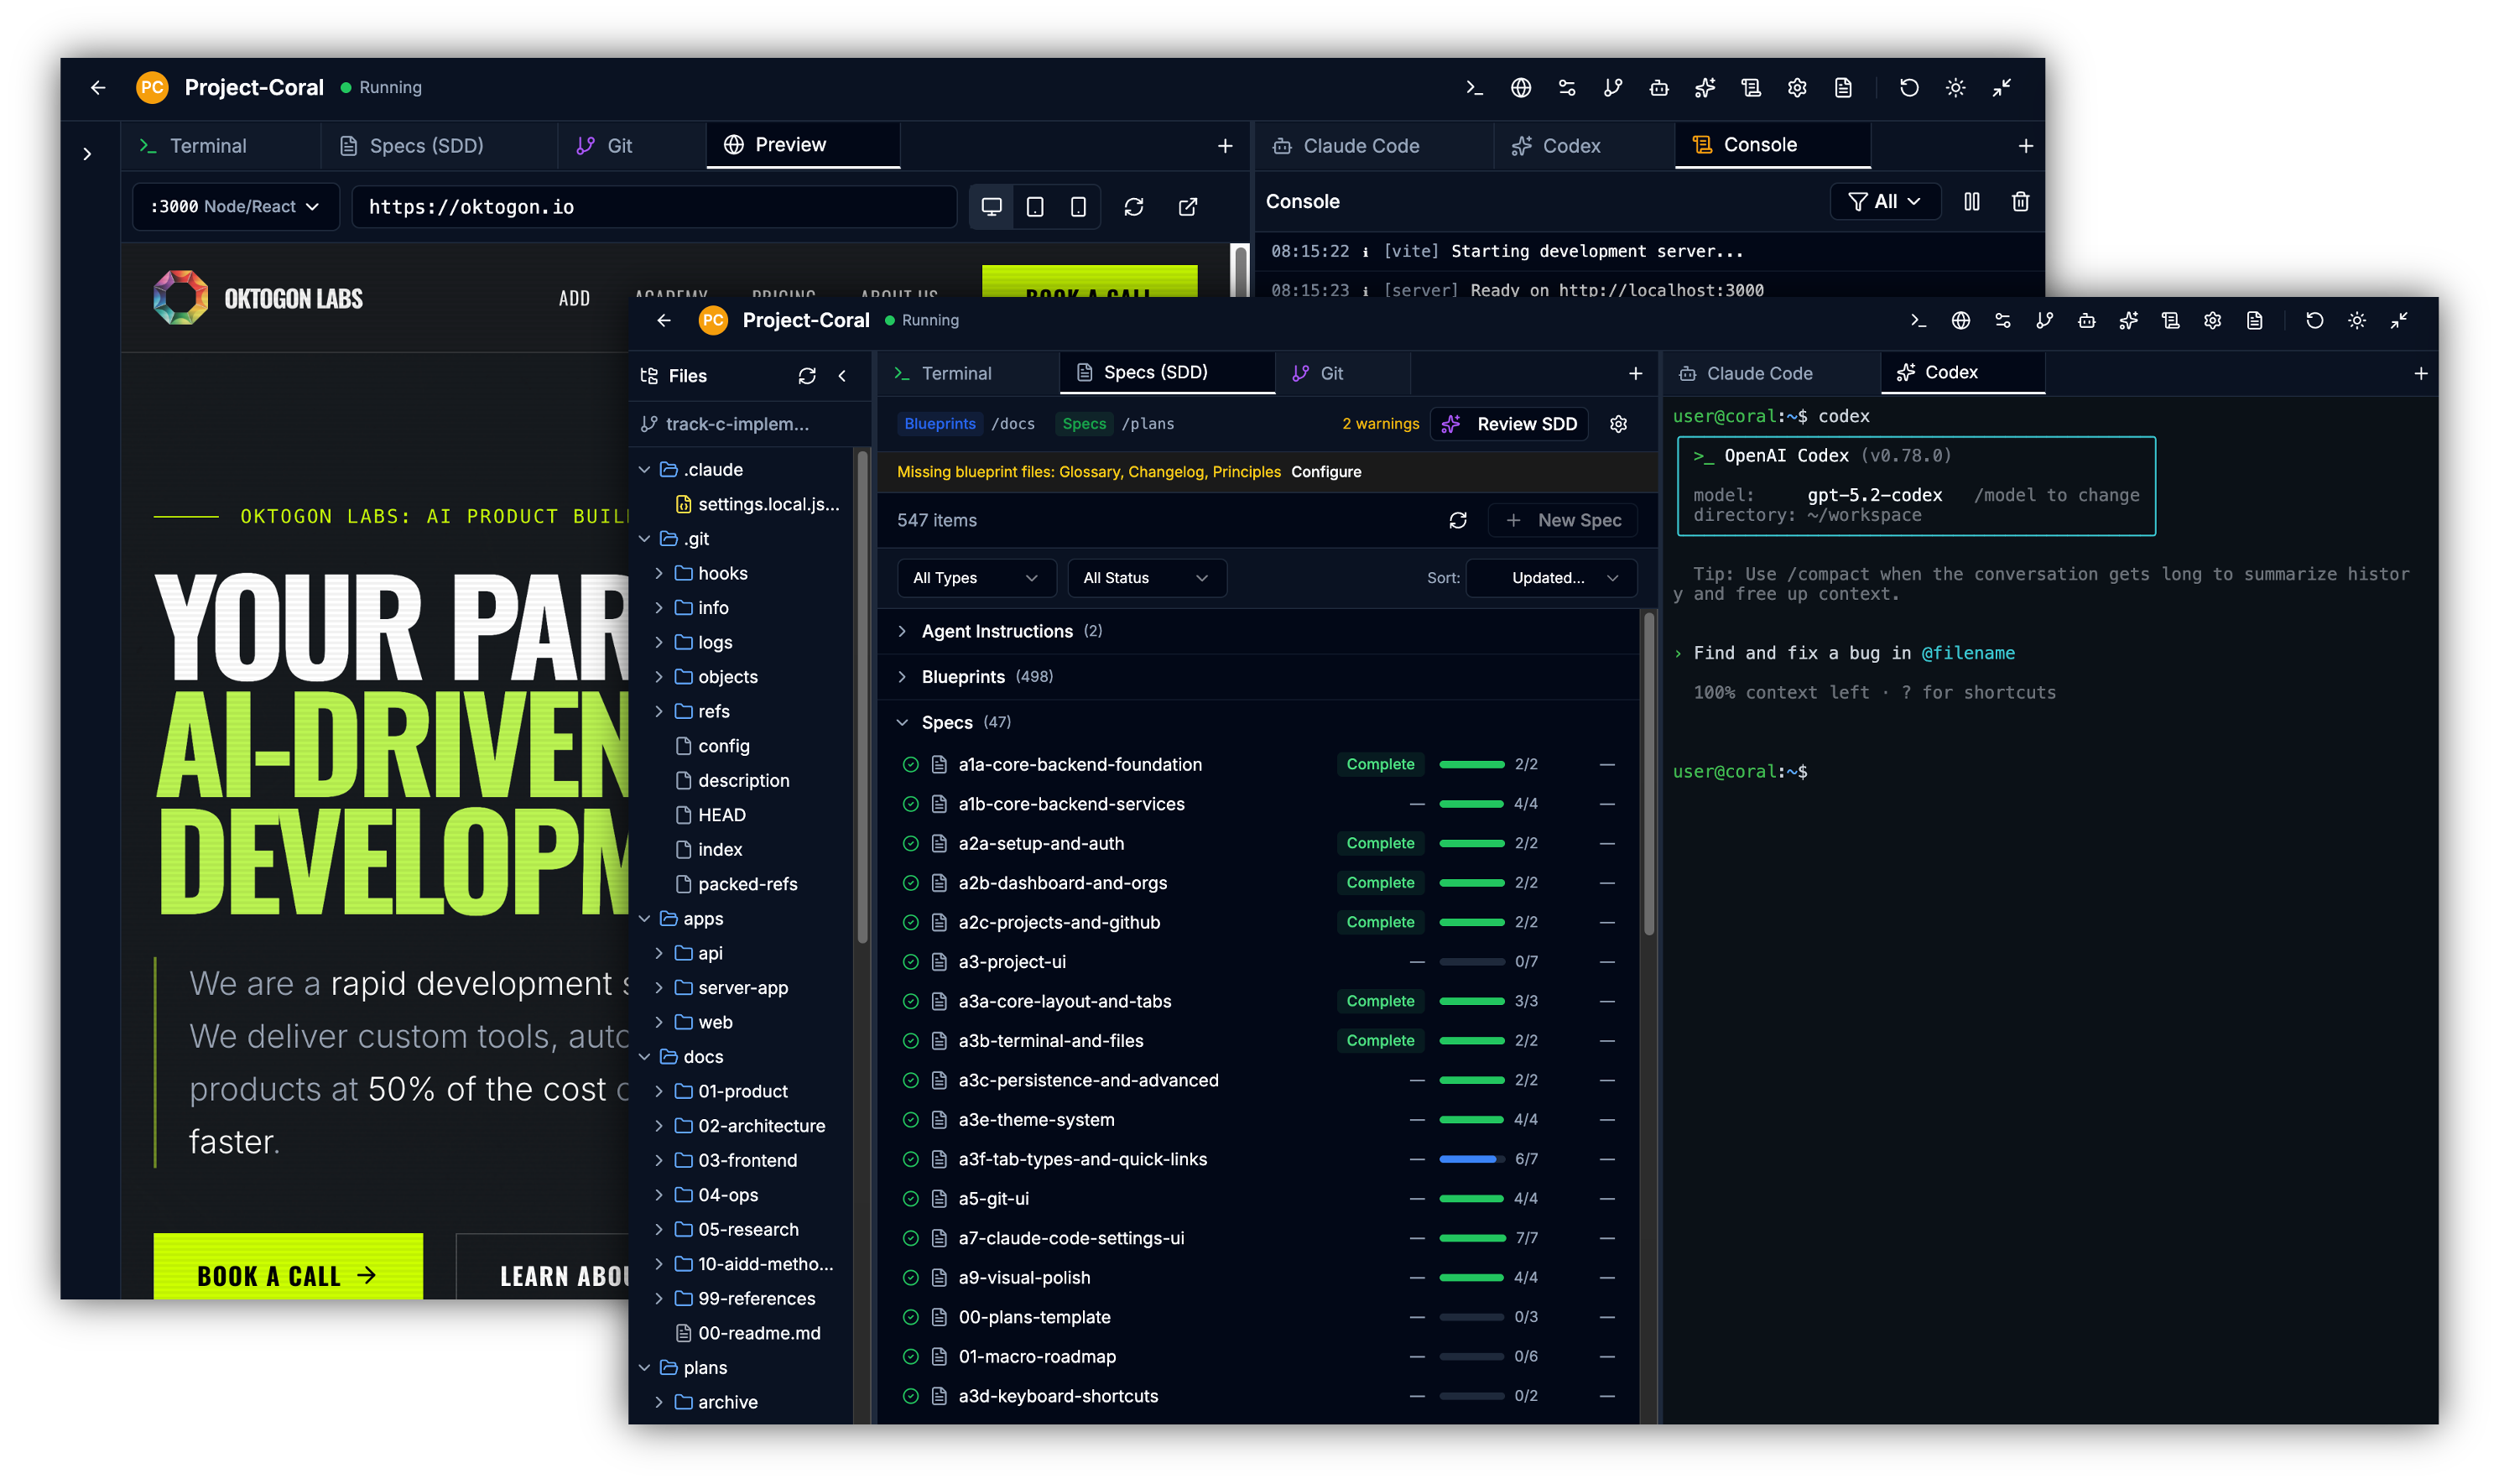The image size is (2499, 1484).
Task: Collapse the docs folder in file tree
Action: [x=646, y=1057]
